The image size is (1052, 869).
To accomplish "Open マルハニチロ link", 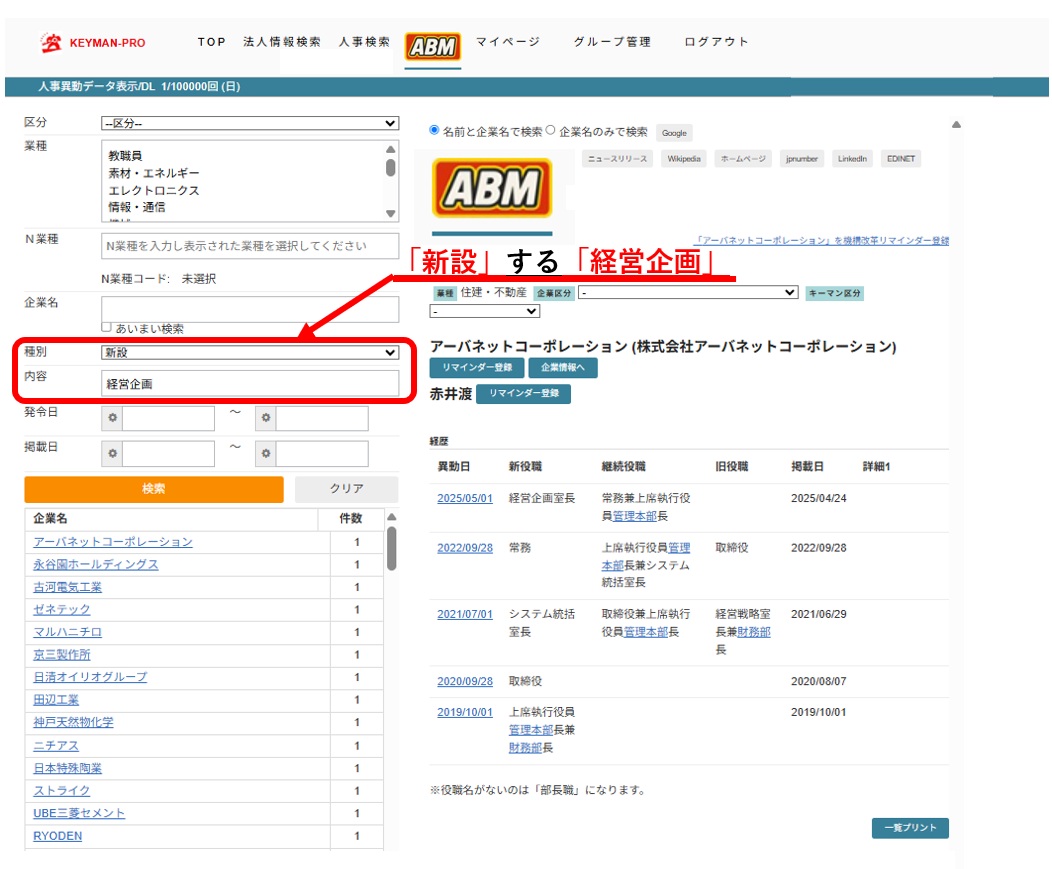I will (x=68, y=632).
